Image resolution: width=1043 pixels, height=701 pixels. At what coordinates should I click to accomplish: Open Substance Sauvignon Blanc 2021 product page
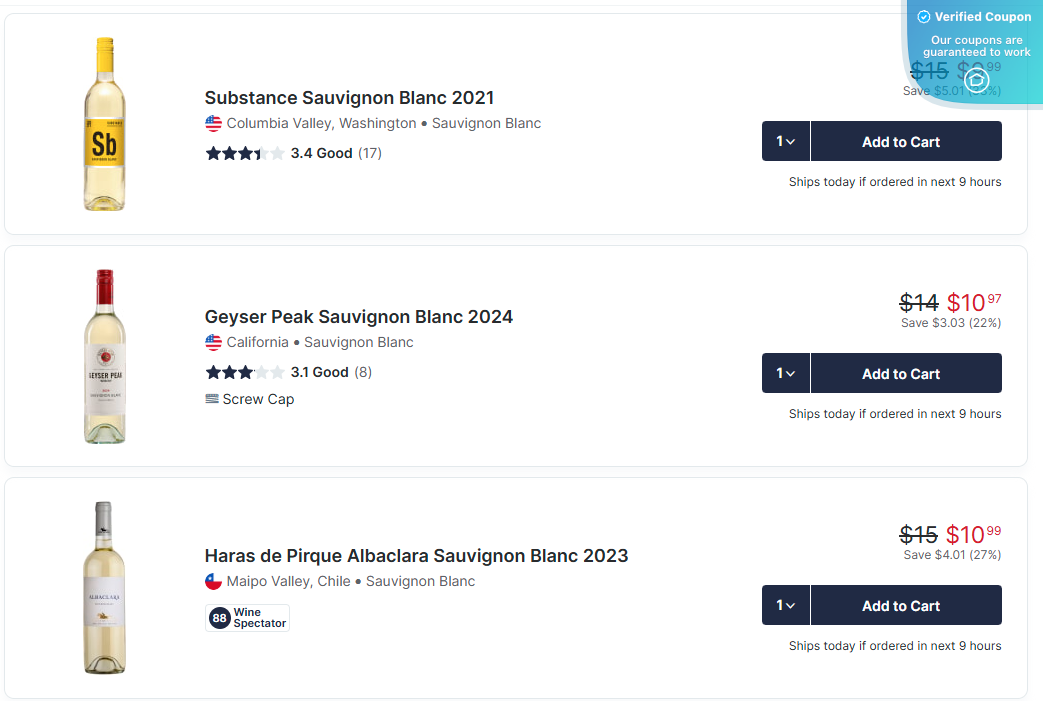(349, 98)
